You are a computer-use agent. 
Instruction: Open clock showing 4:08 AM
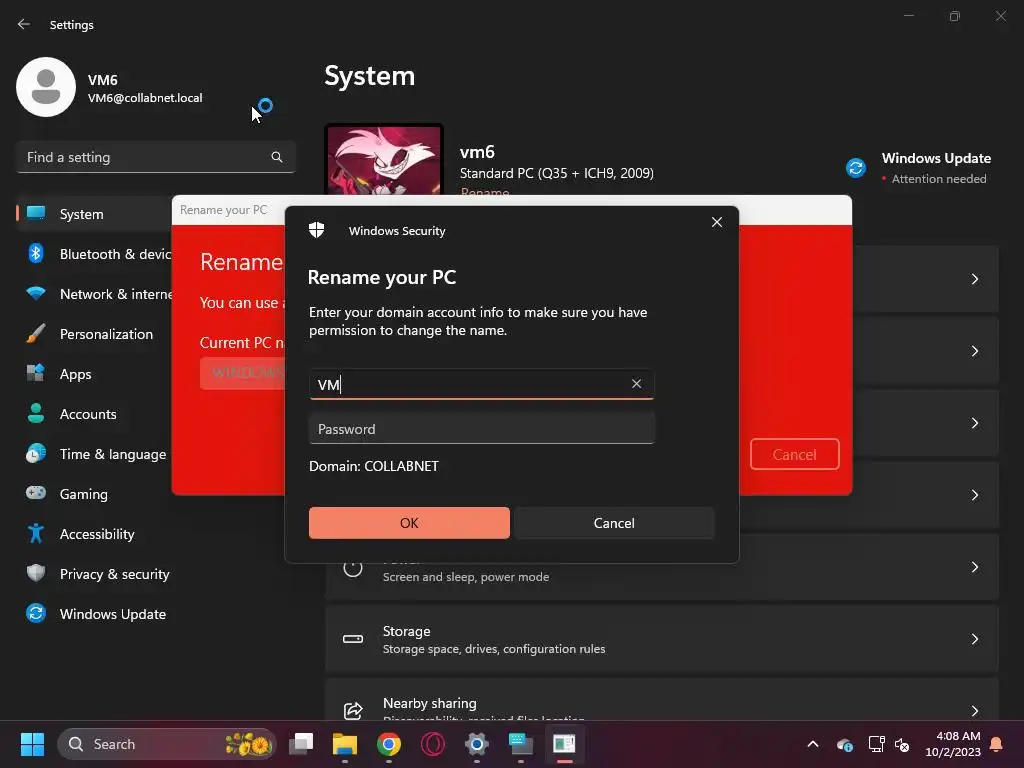coord(953,744)
